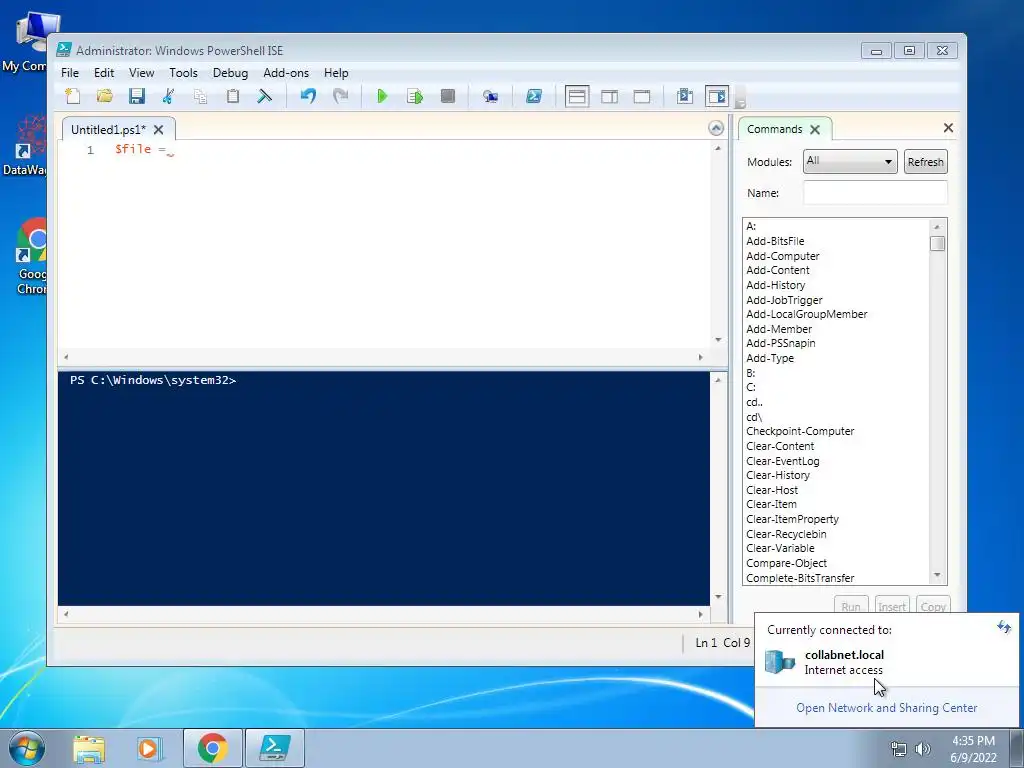Screen dimensions: 1024x768
Task: Open the Debug menu
Action: pos(231,72)
